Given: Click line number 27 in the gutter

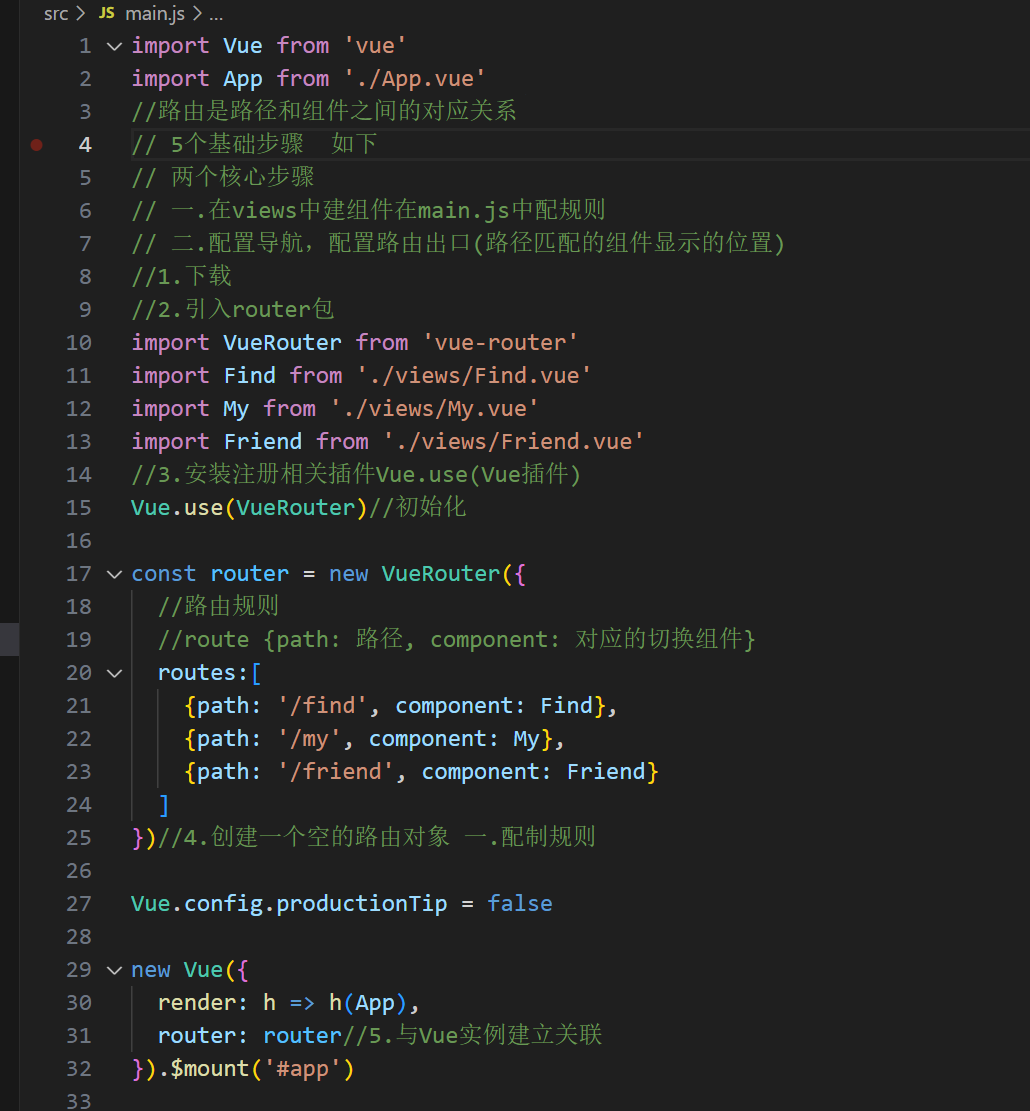Looking at the screenshot, I should point(79,904).
